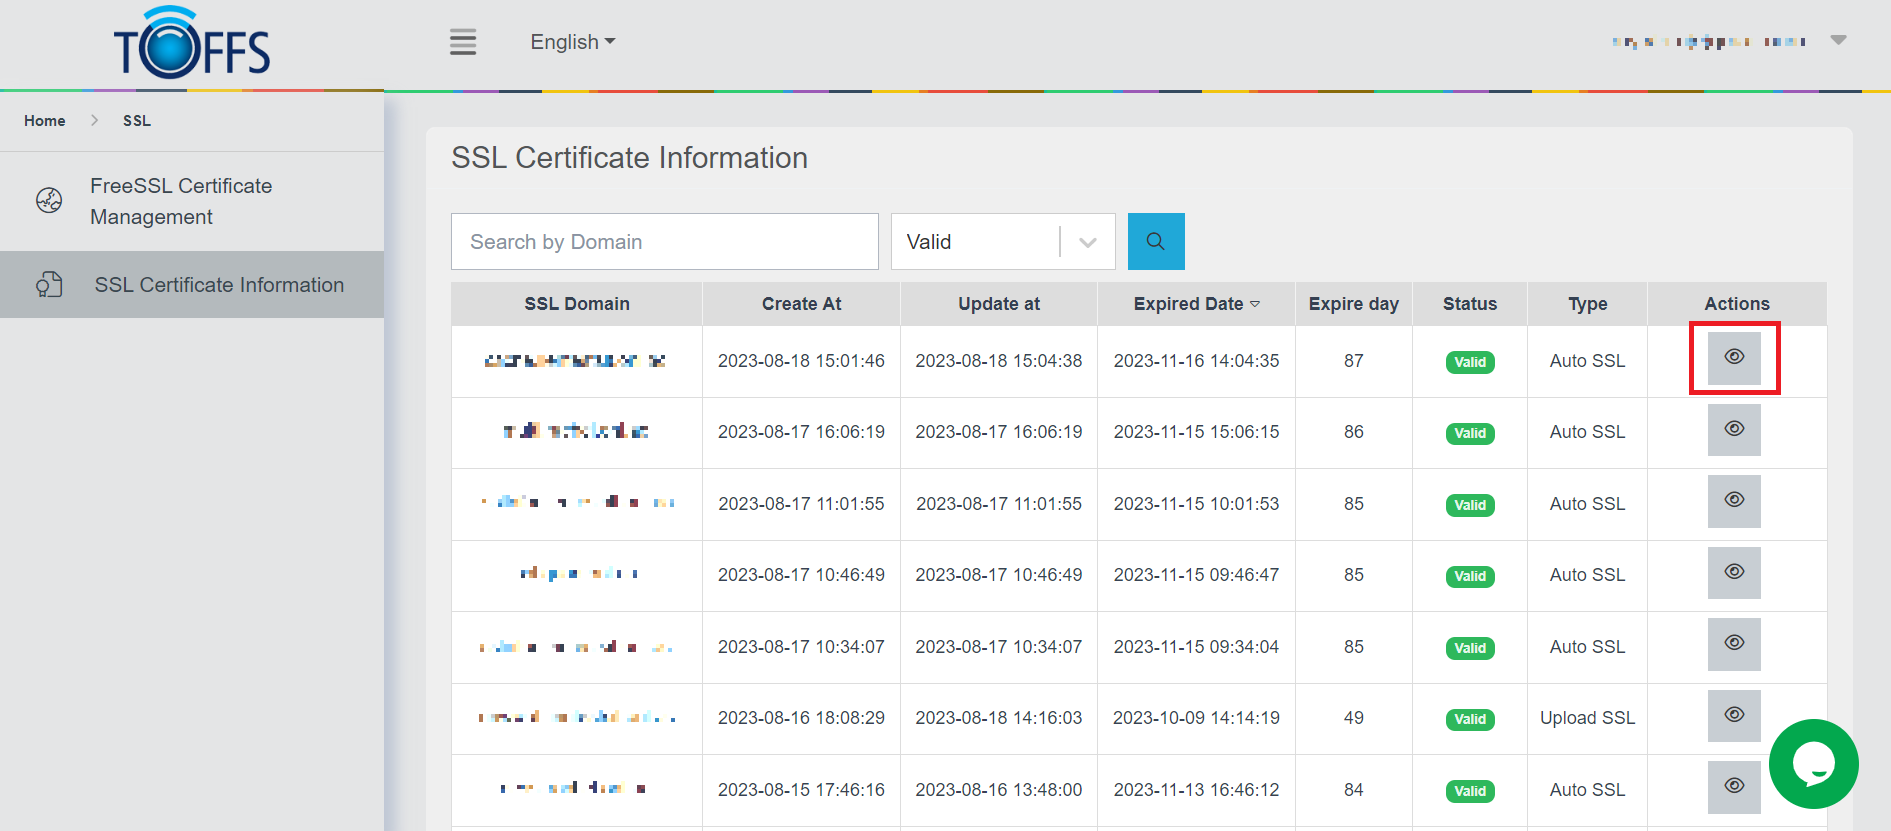View the Upload SSL certificate details

(1733, 715)
